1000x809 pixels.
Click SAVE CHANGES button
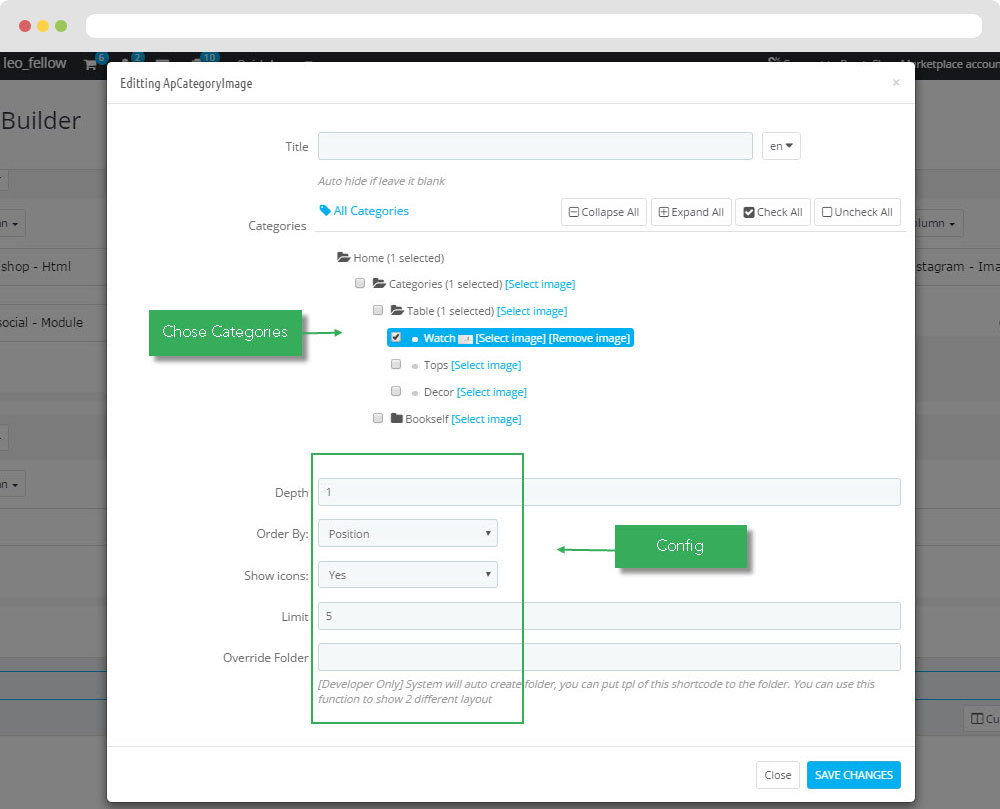(853, 775)
